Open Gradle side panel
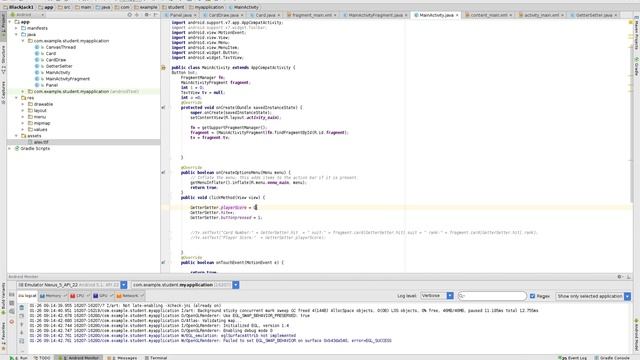This screenshot has height=360, width=640. [636, 67]
